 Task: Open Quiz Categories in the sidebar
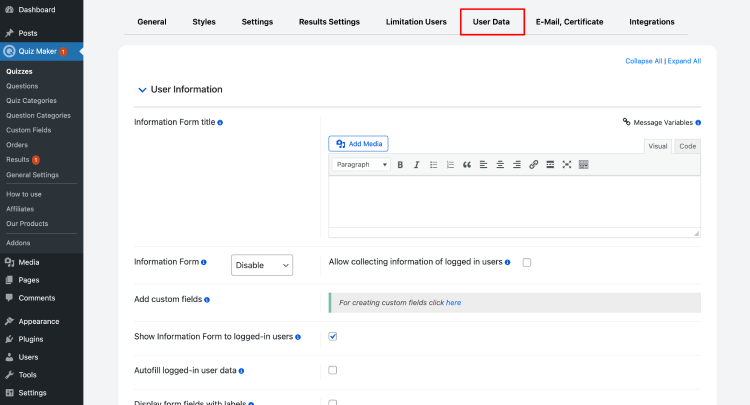(31, 101)
